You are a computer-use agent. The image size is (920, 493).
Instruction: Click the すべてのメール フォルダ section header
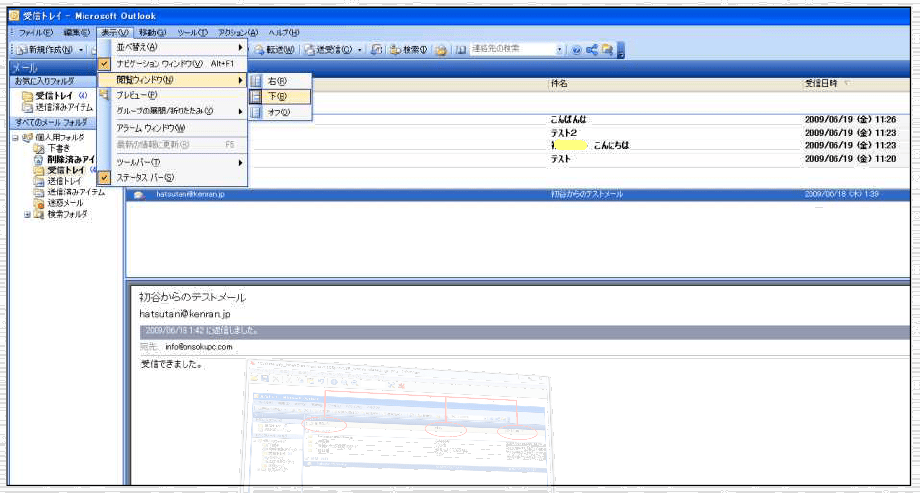tap(53, 123)
